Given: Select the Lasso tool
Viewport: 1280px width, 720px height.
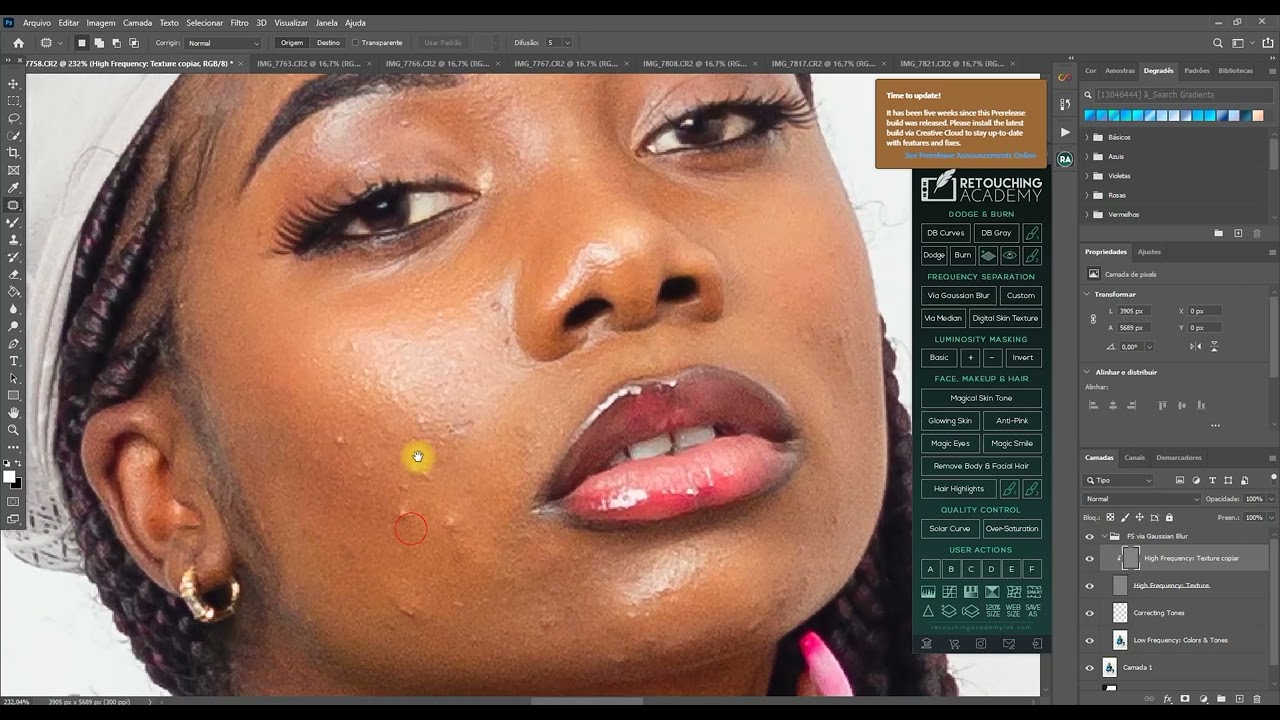Looking at the screenshot, I should pyautogui.click(x=14, y=118).
